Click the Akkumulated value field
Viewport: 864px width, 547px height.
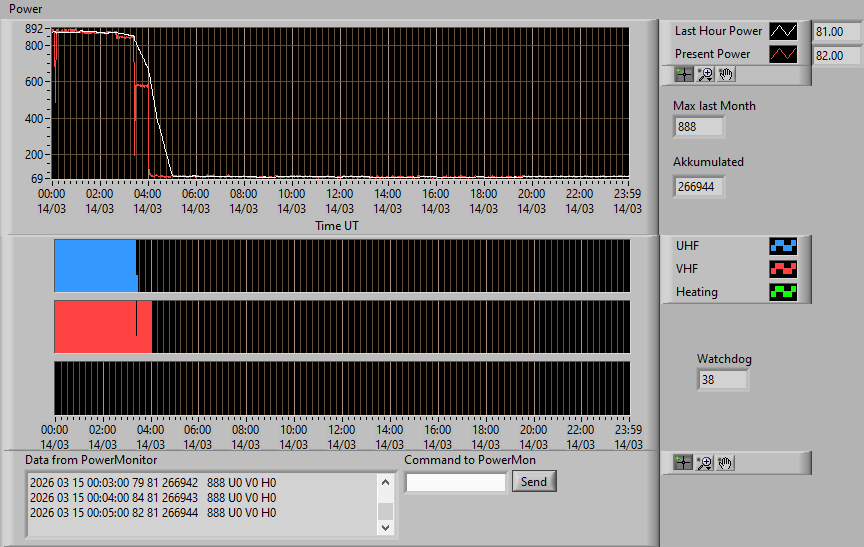coord(698,187)
